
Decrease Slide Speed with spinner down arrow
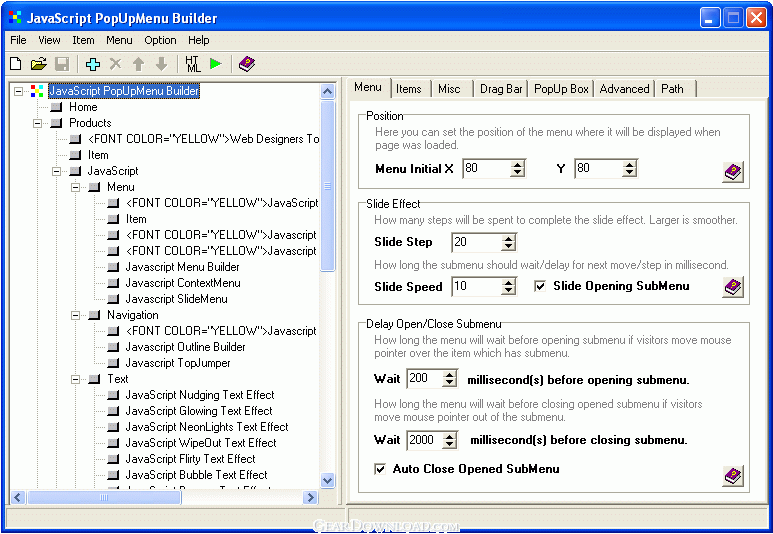(509, 291)
